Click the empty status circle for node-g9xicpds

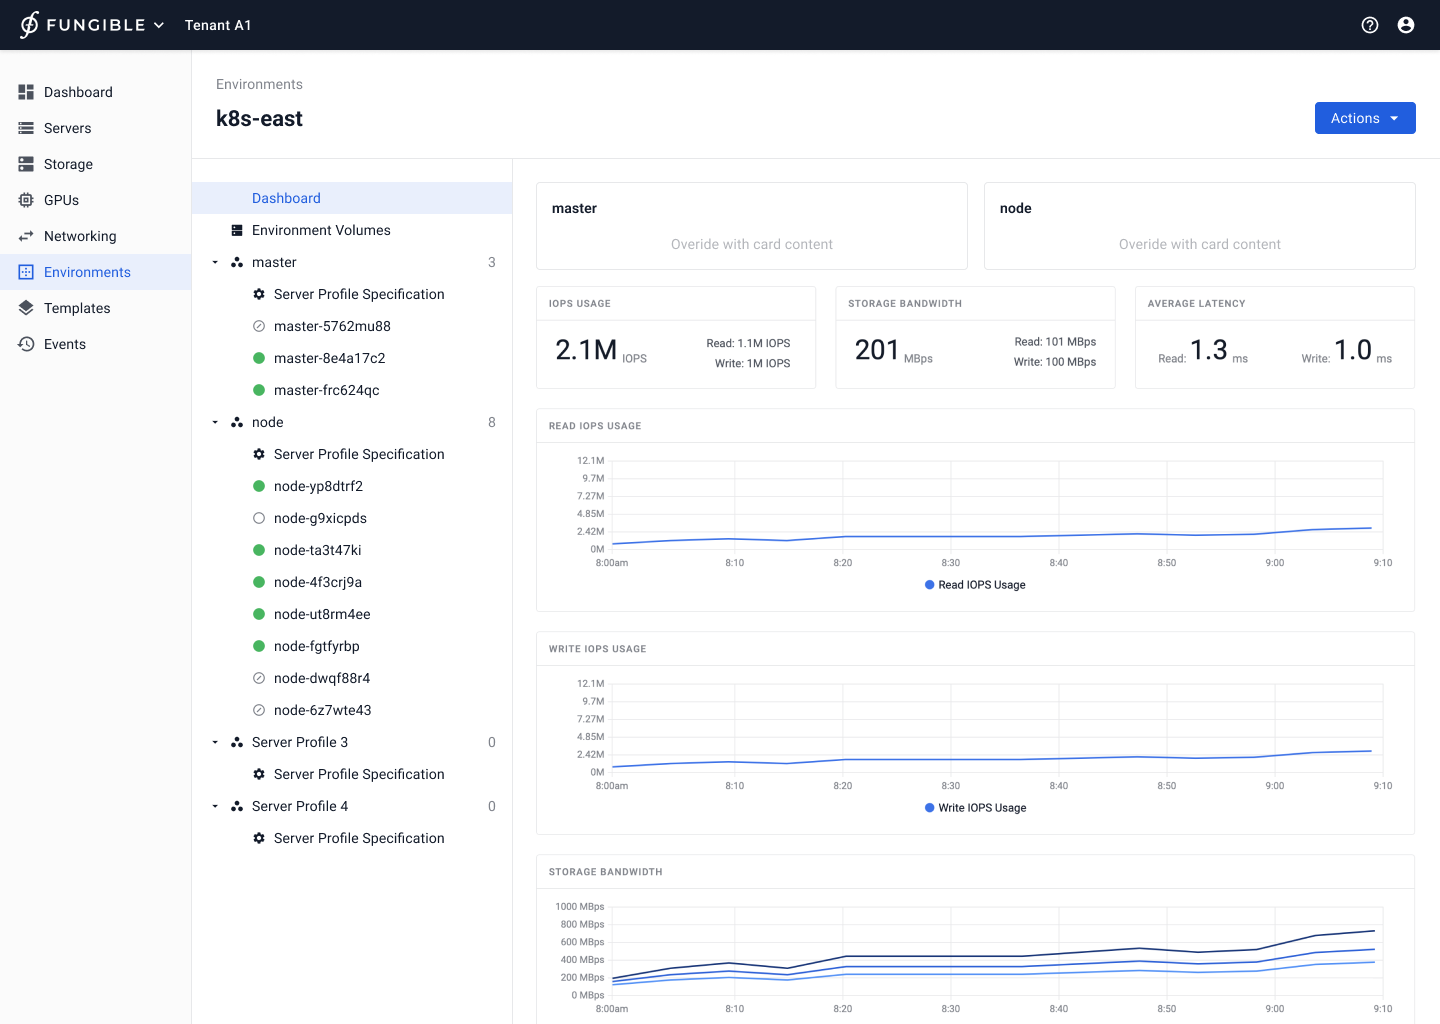click(259, 518)
